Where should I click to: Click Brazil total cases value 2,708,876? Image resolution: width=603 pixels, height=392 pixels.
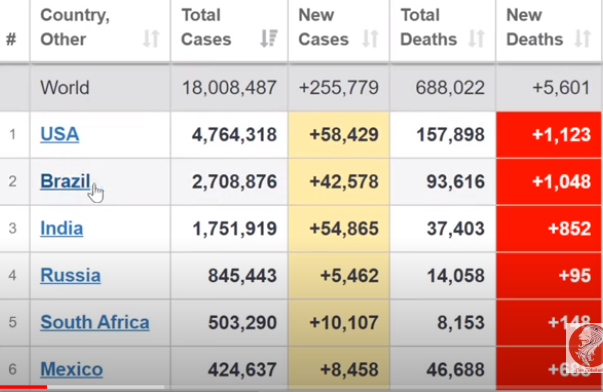tap(234, 182)
